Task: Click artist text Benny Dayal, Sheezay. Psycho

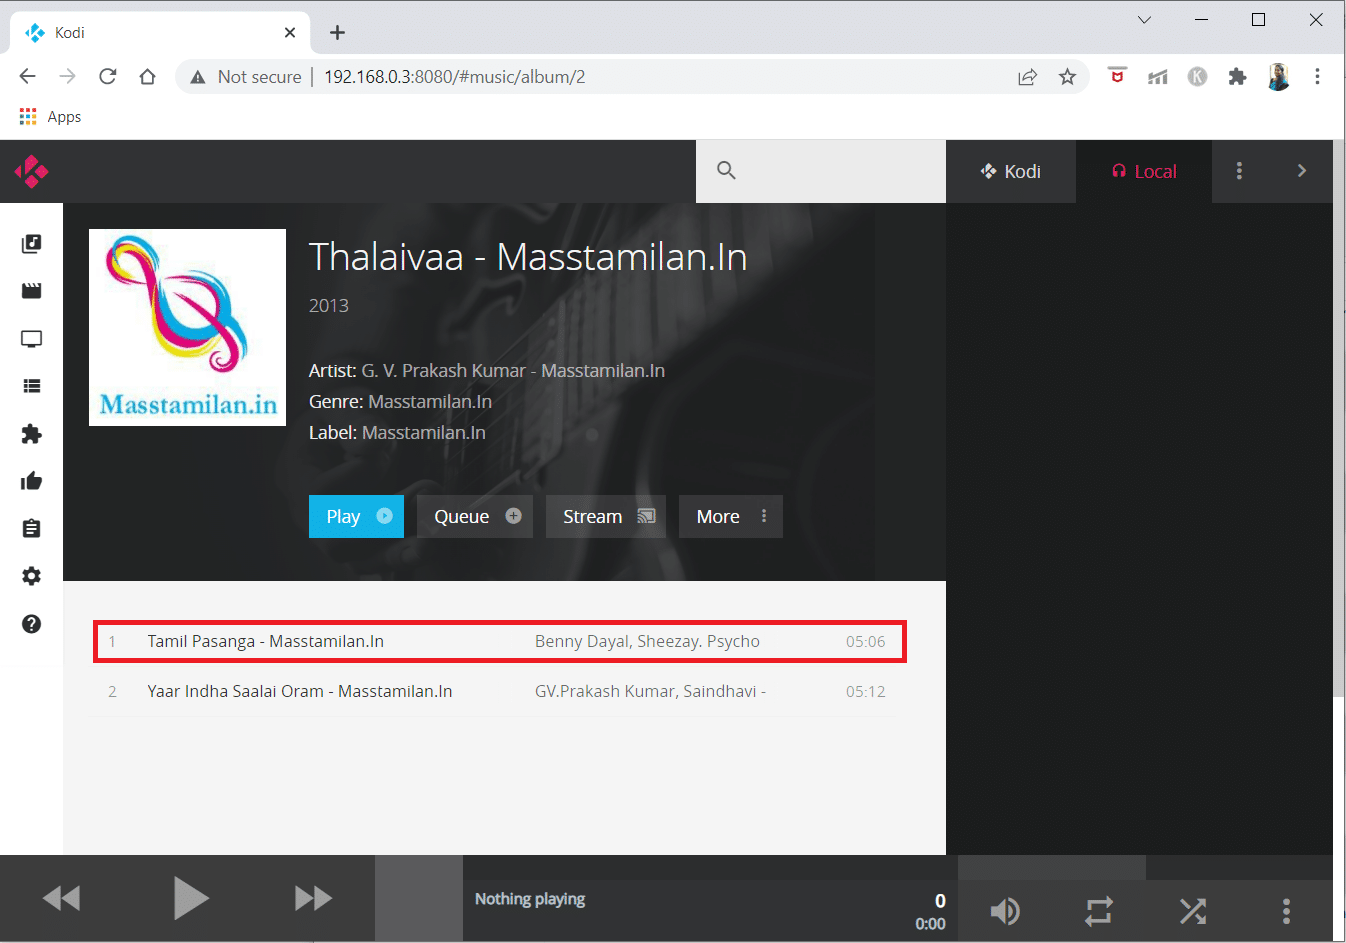Action: pyautogui.click(x=647, y=641)
